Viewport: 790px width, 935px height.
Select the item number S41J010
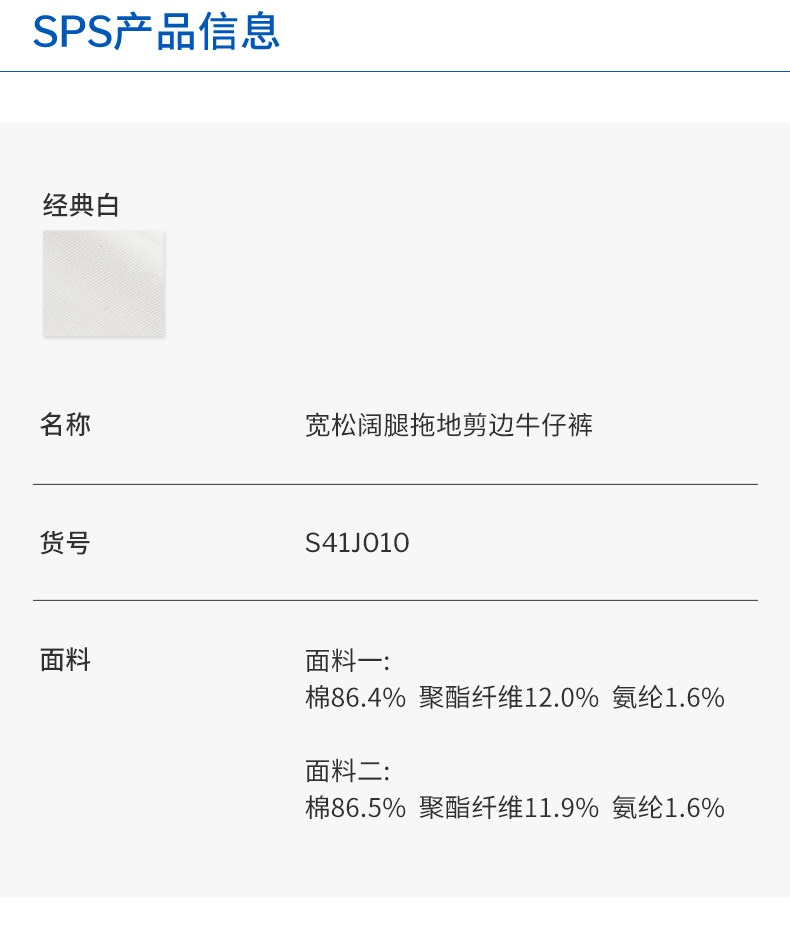coord(357,543)
